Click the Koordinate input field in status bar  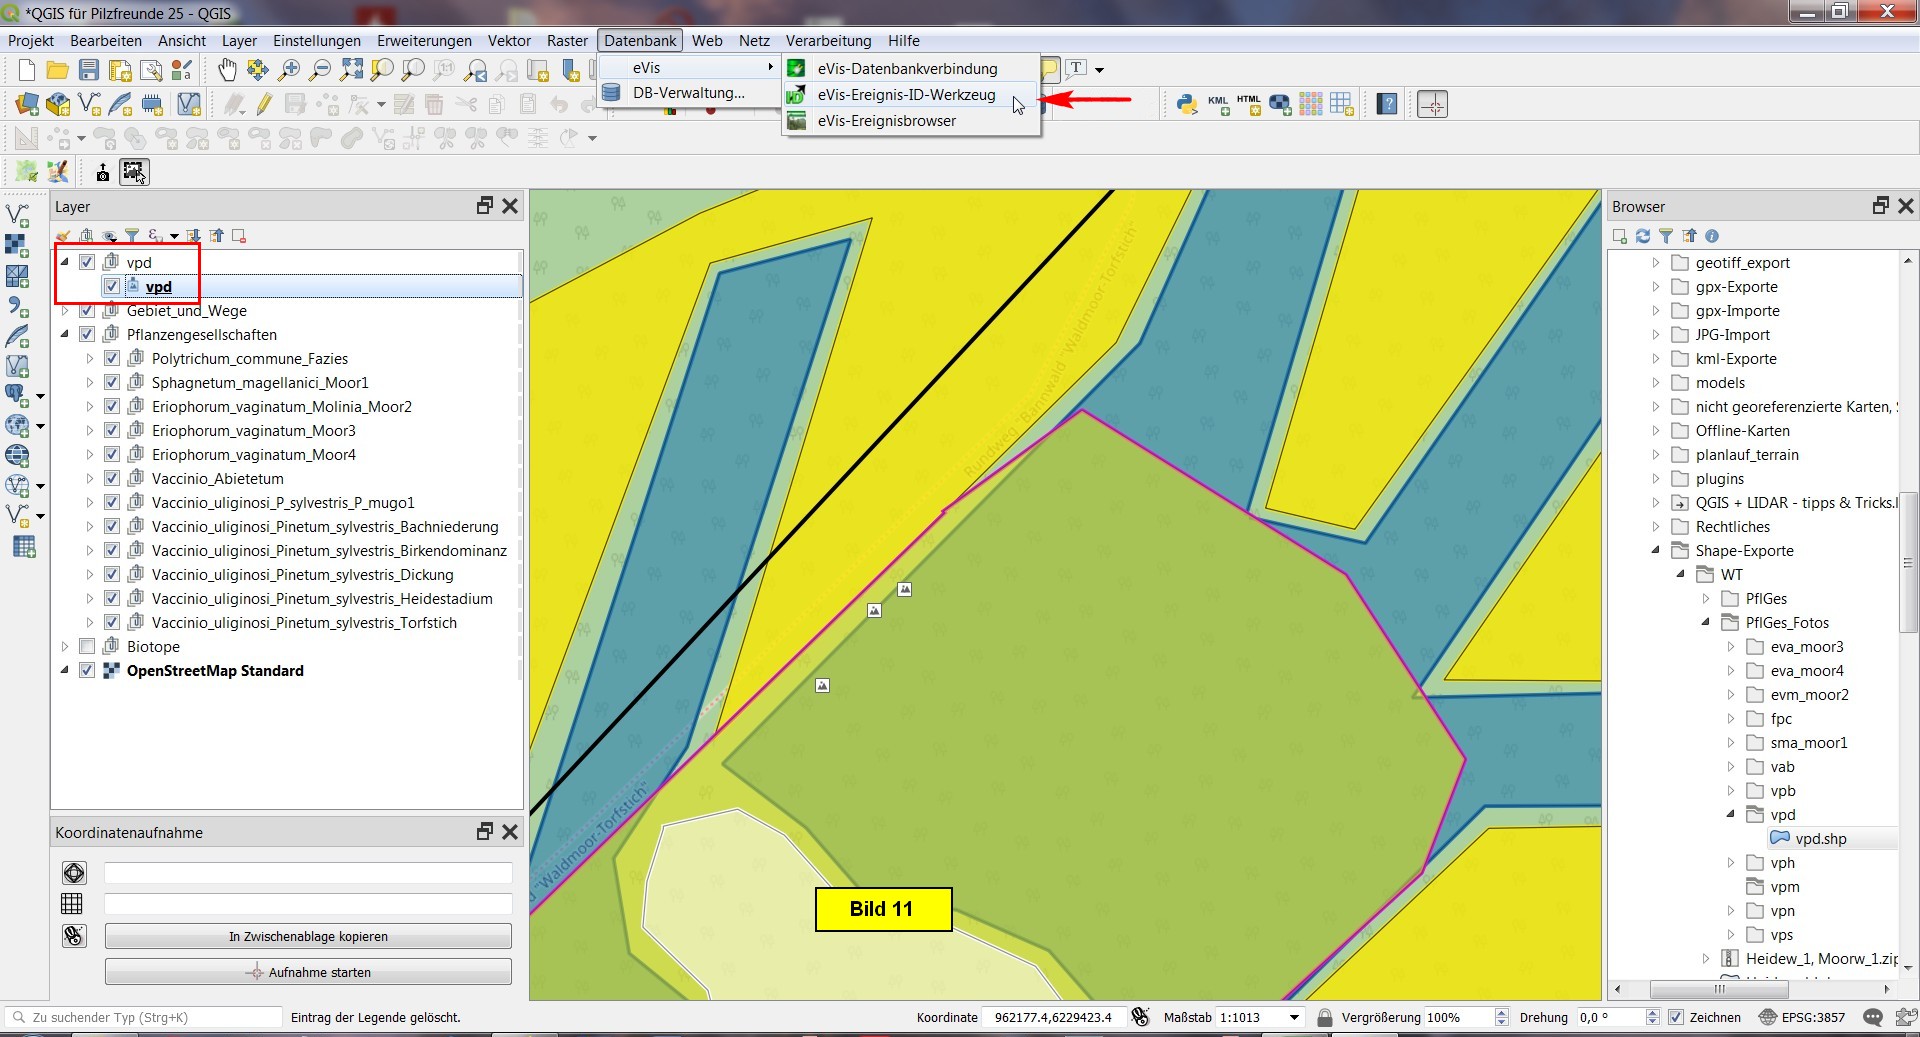point(1052,1017)
